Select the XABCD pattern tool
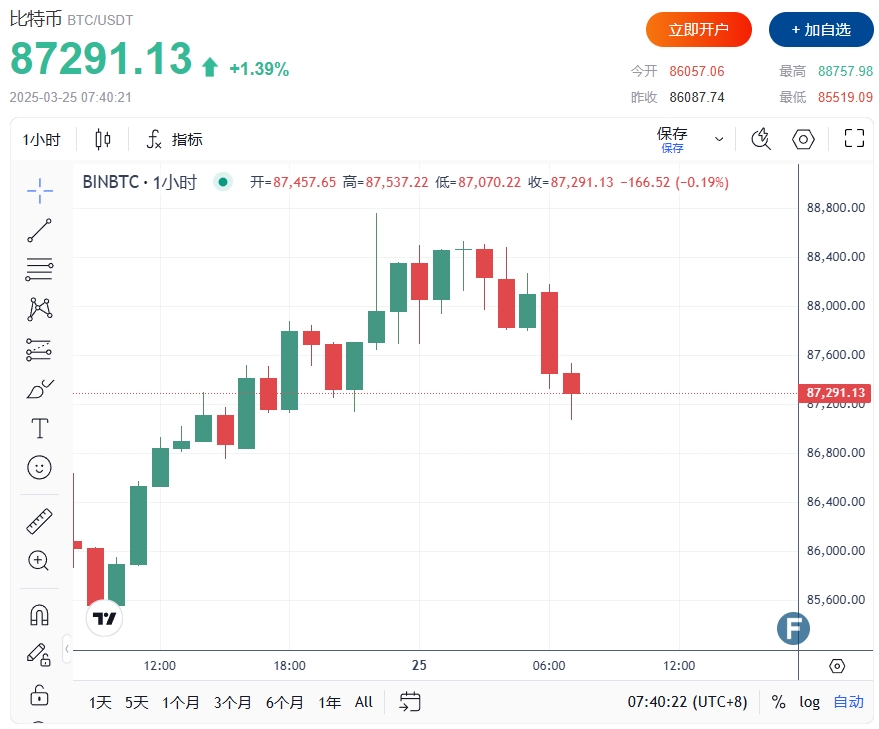 coord(39,309)
